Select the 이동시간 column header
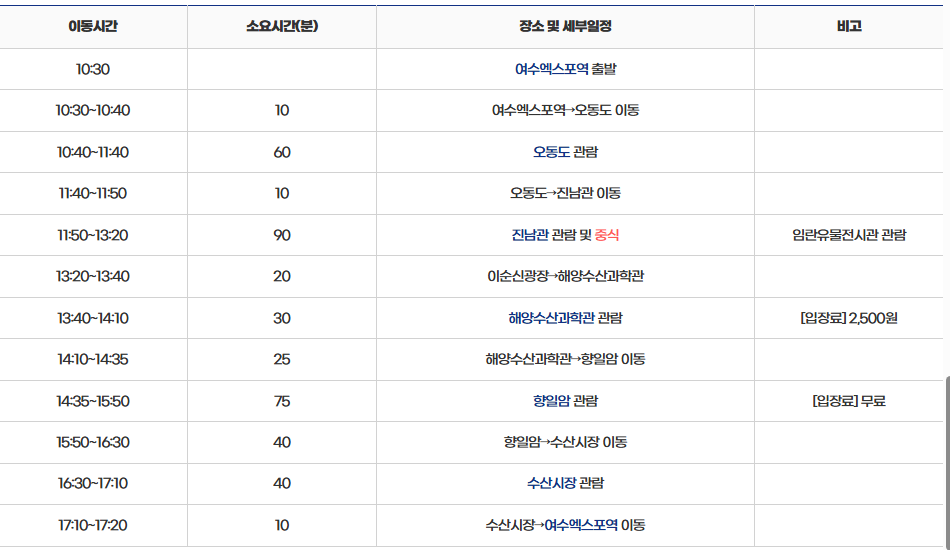The image size is (950, 550). point(93,27)
